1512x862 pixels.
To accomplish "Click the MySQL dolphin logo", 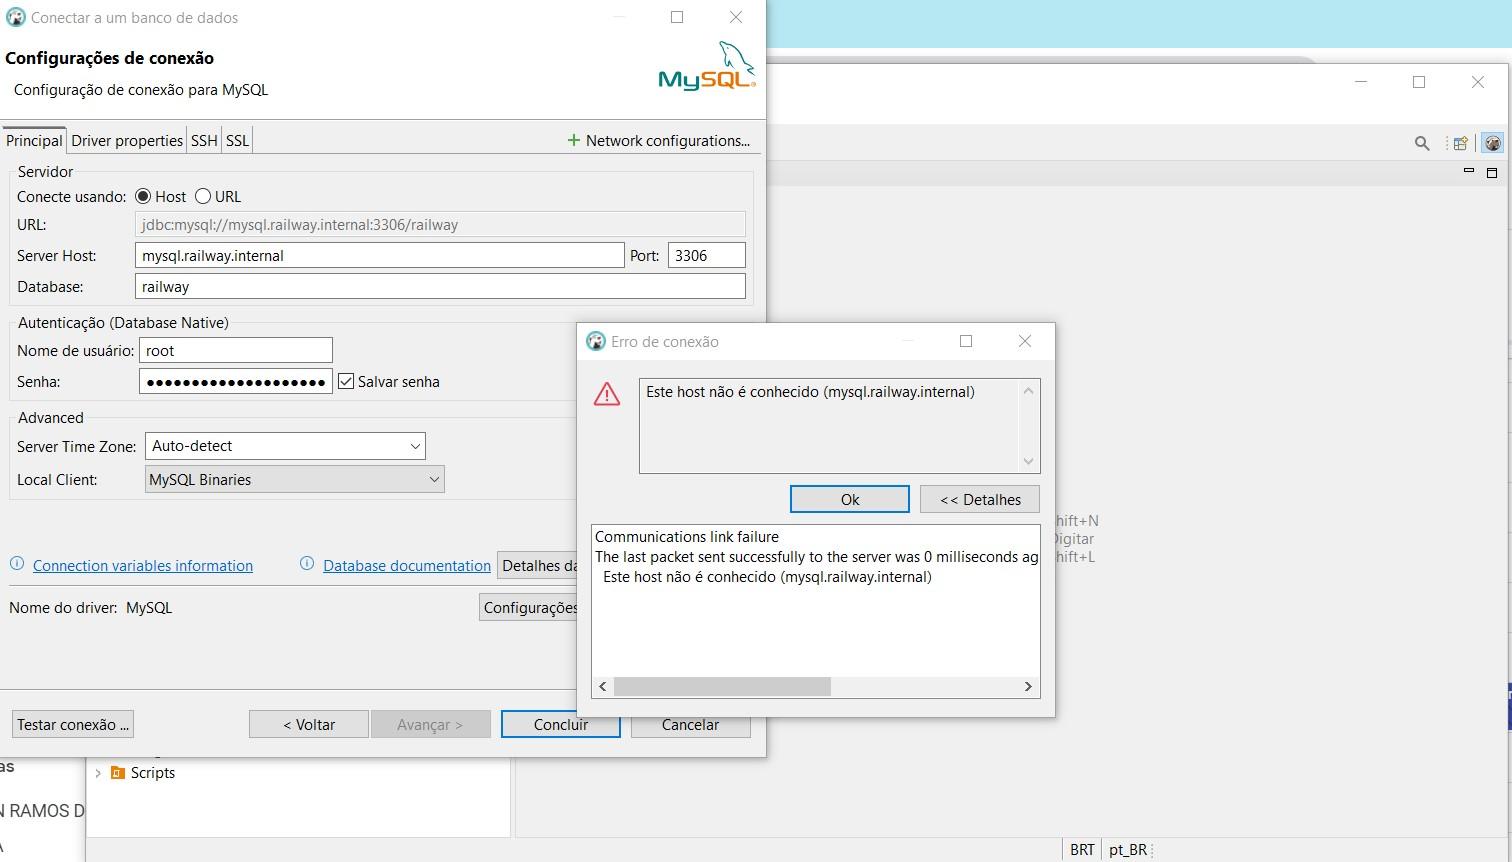I will pyautogui.click(x=707, y=66).
